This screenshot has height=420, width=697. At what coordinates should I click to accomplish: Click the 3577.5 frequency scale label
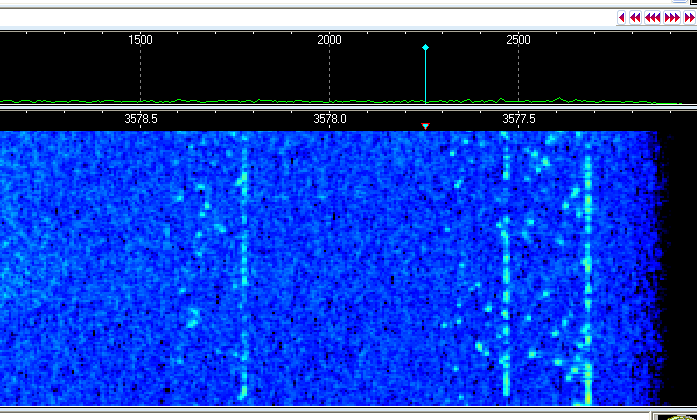tap(518, 118)
